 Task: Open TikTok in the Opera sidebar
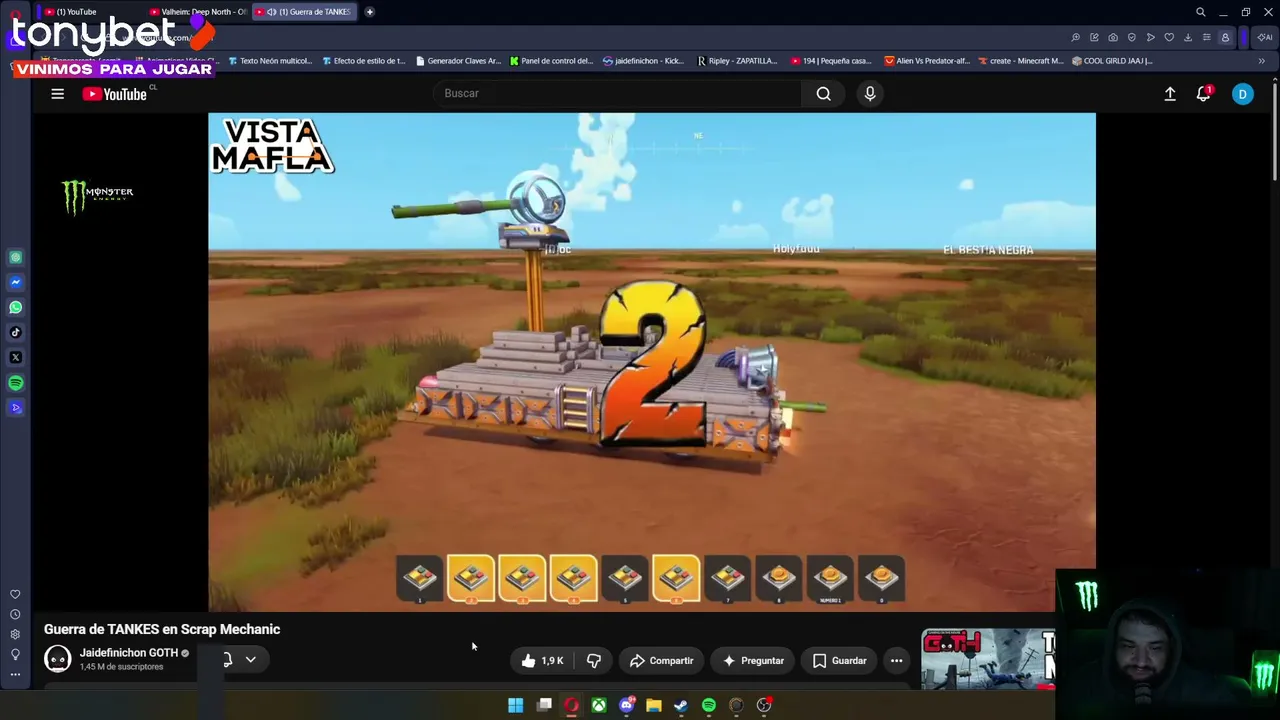coord(15,333)
